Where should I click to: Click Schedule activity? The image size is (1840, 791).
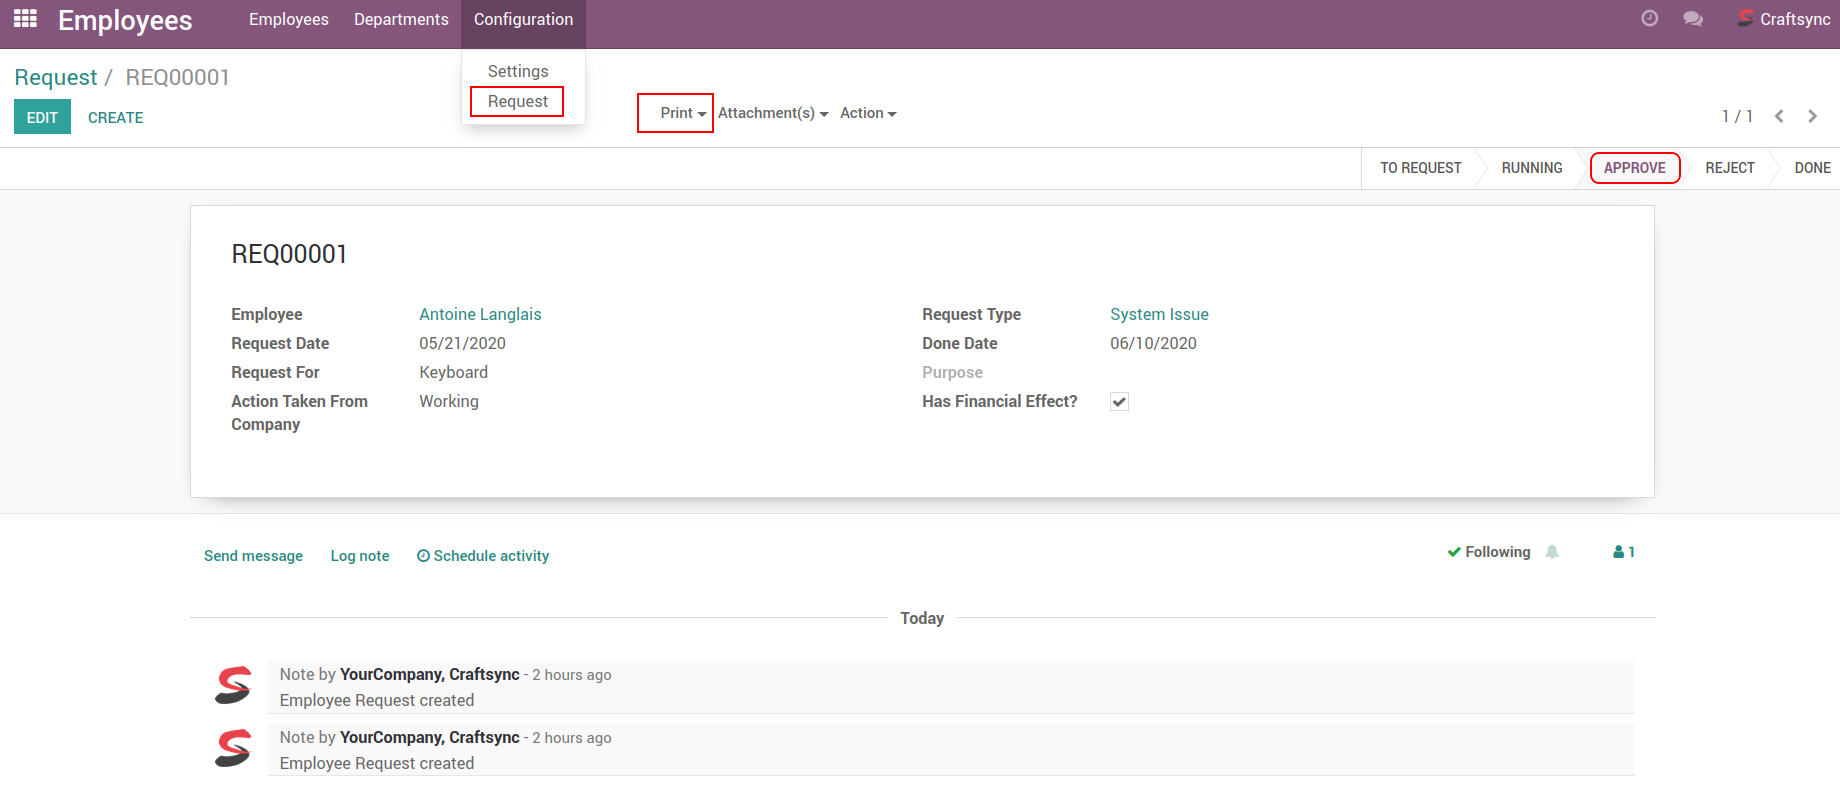[483, 556]
